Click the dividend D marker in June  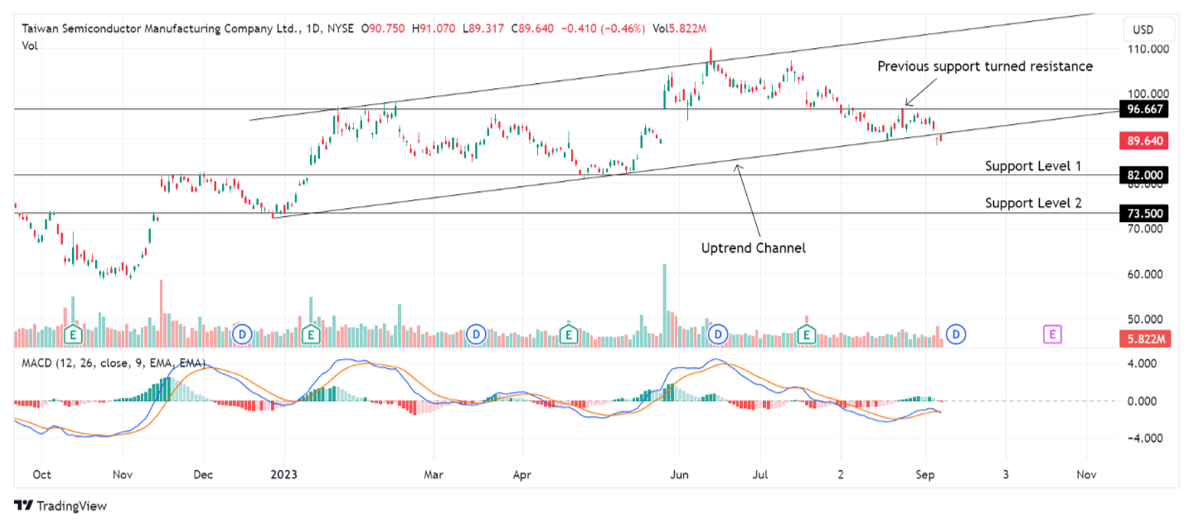(x=717, y=333)
